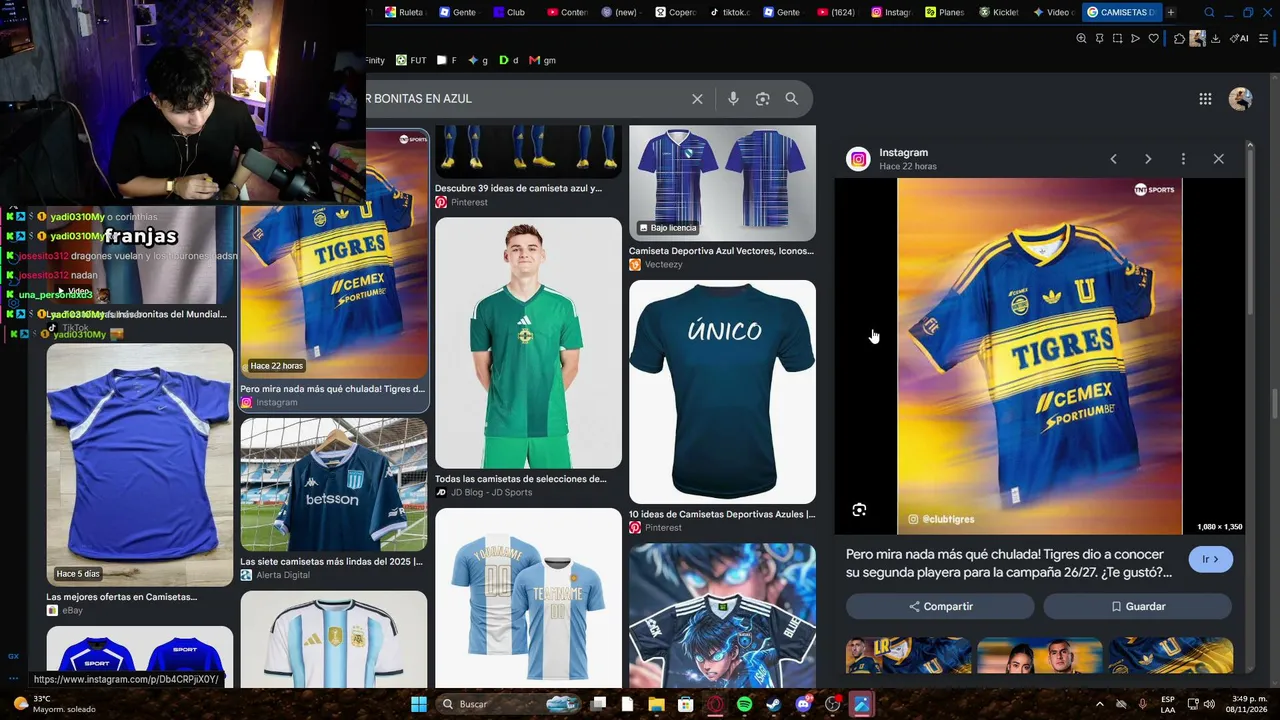Switch to the Club browser tab
Viewport: 1280px width, 720px height.
(509, 12)
